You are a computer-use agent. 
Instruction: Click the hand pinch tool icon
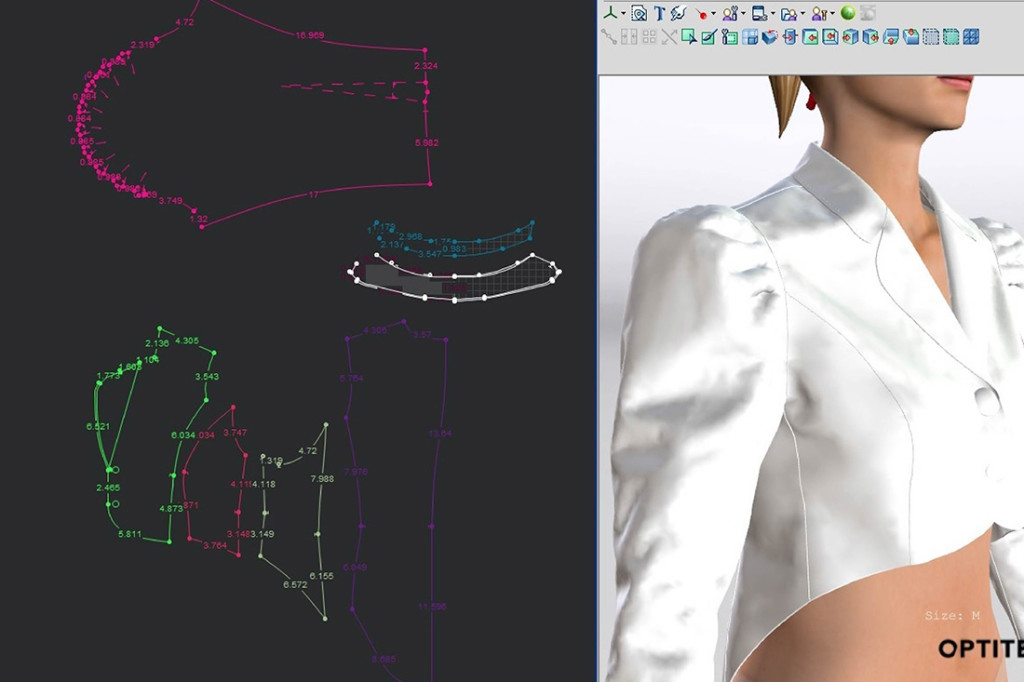click(679, 14)
